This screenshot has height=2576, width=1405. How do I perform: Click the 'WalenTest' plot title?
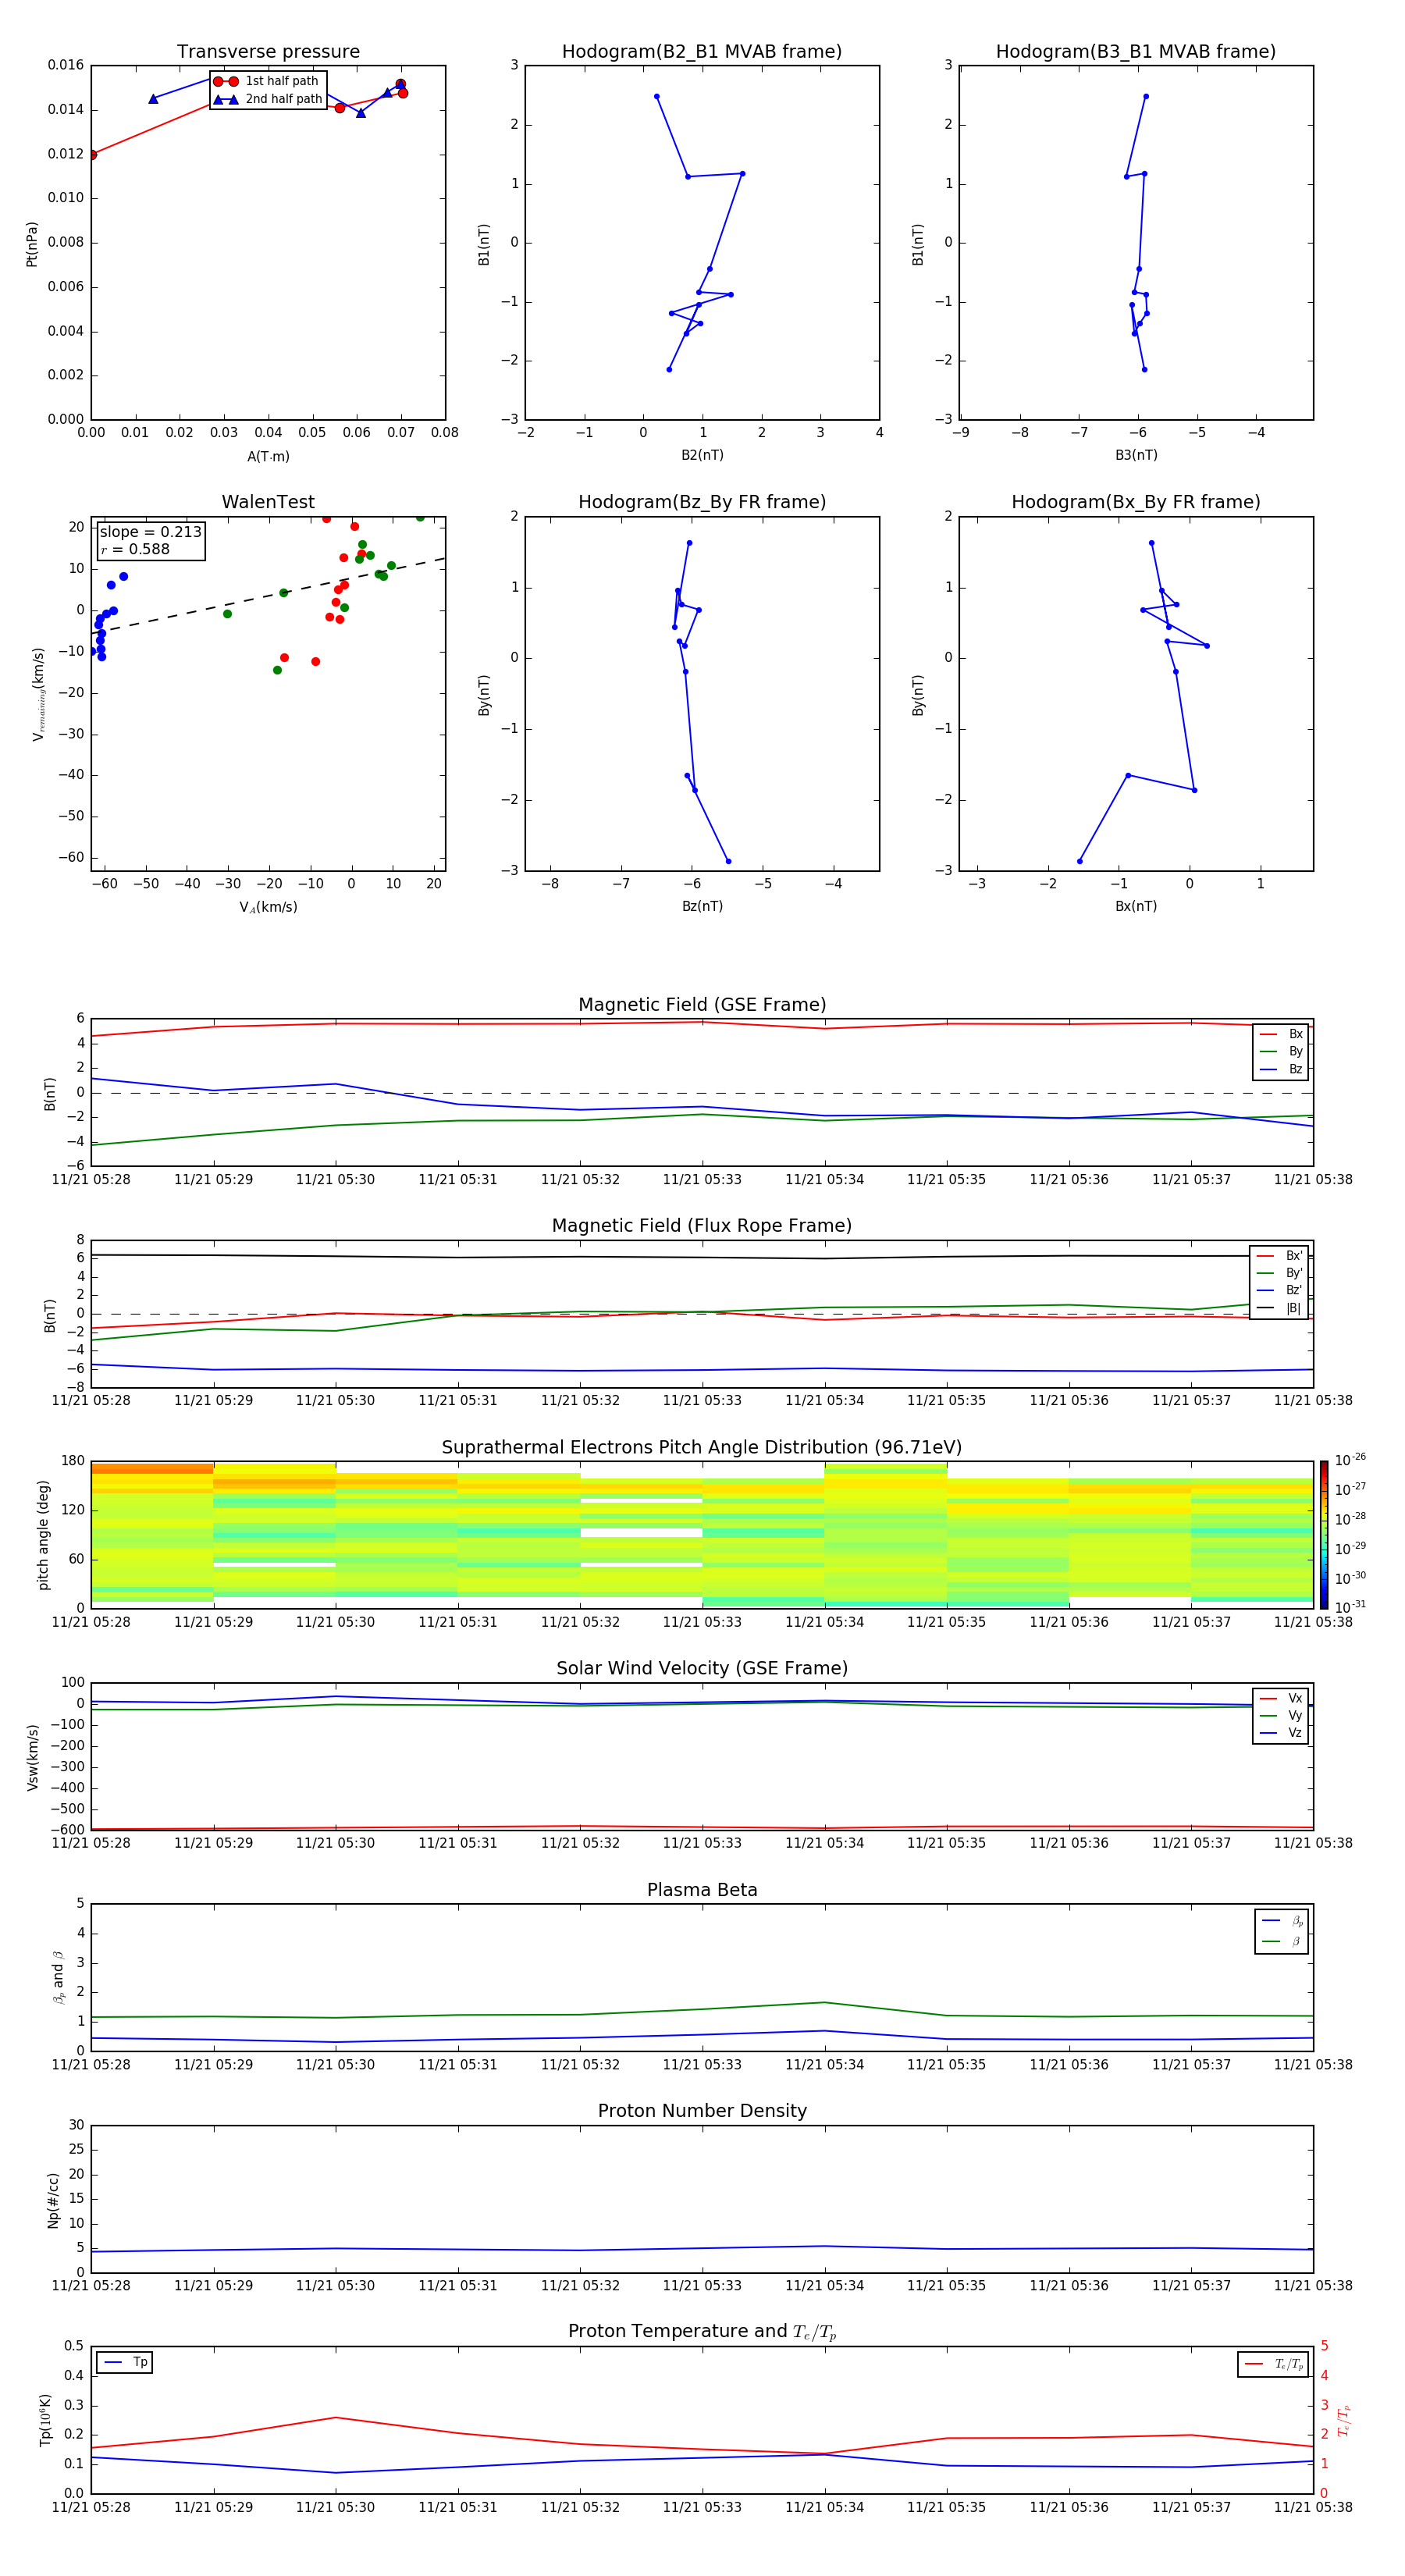(x=268, y=502)
